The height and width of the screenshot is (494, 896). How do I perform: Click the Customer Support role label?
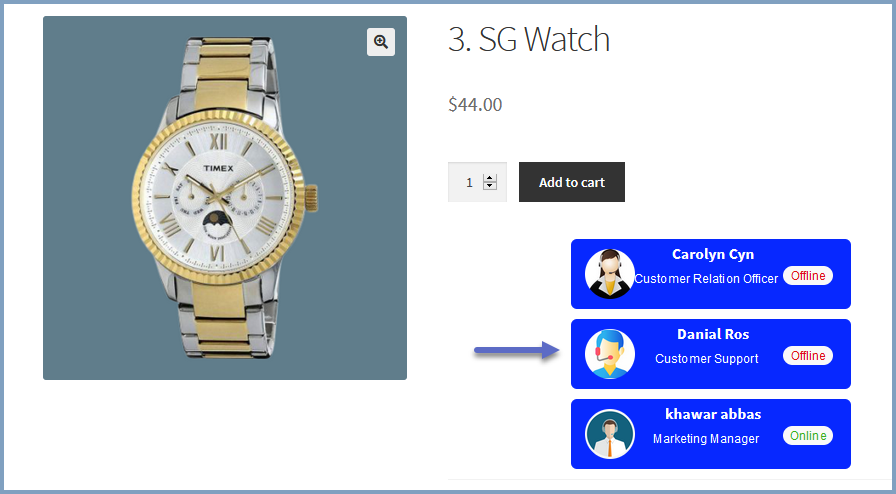(x=706, y=359)
